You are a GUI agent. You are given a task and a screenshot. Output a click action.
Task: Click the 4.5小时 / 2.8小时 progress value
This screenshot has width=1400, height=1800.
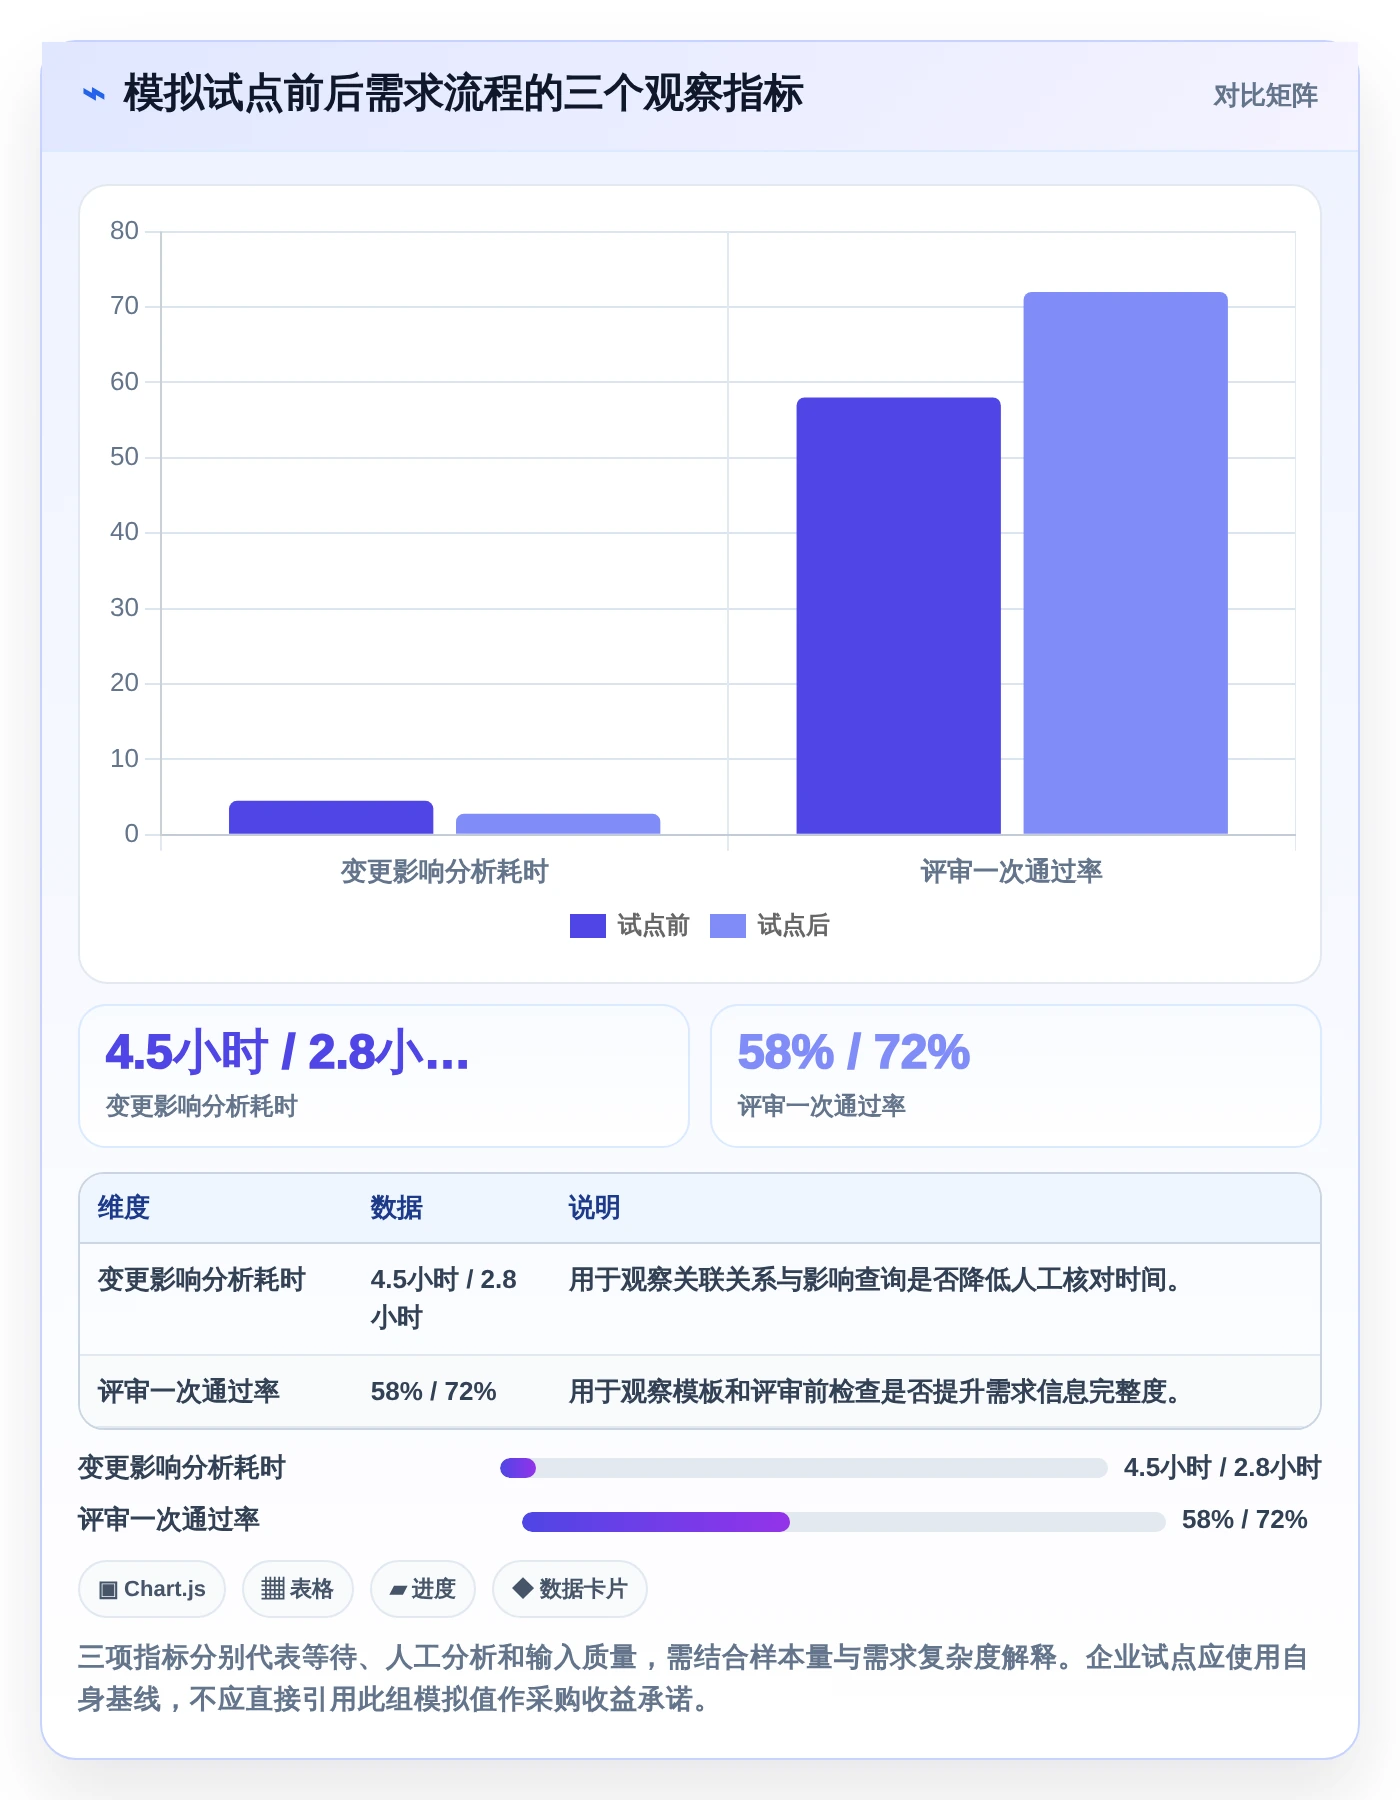[x=1222, y=1468]
